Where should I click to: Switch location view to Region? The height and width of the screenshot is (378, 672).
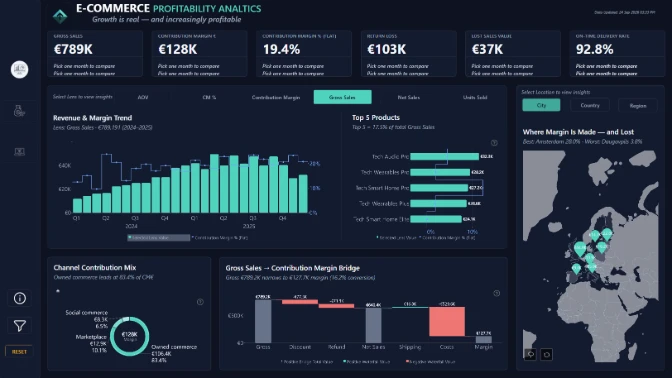click(x=638, y=105)
